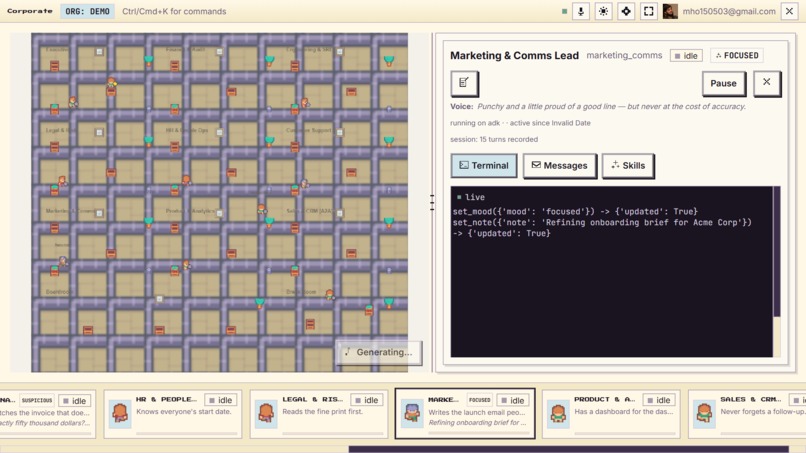The image size is (806, 453).
Task: Click the HR & People Ops room label on map
Action: click(x=187, y=130)
